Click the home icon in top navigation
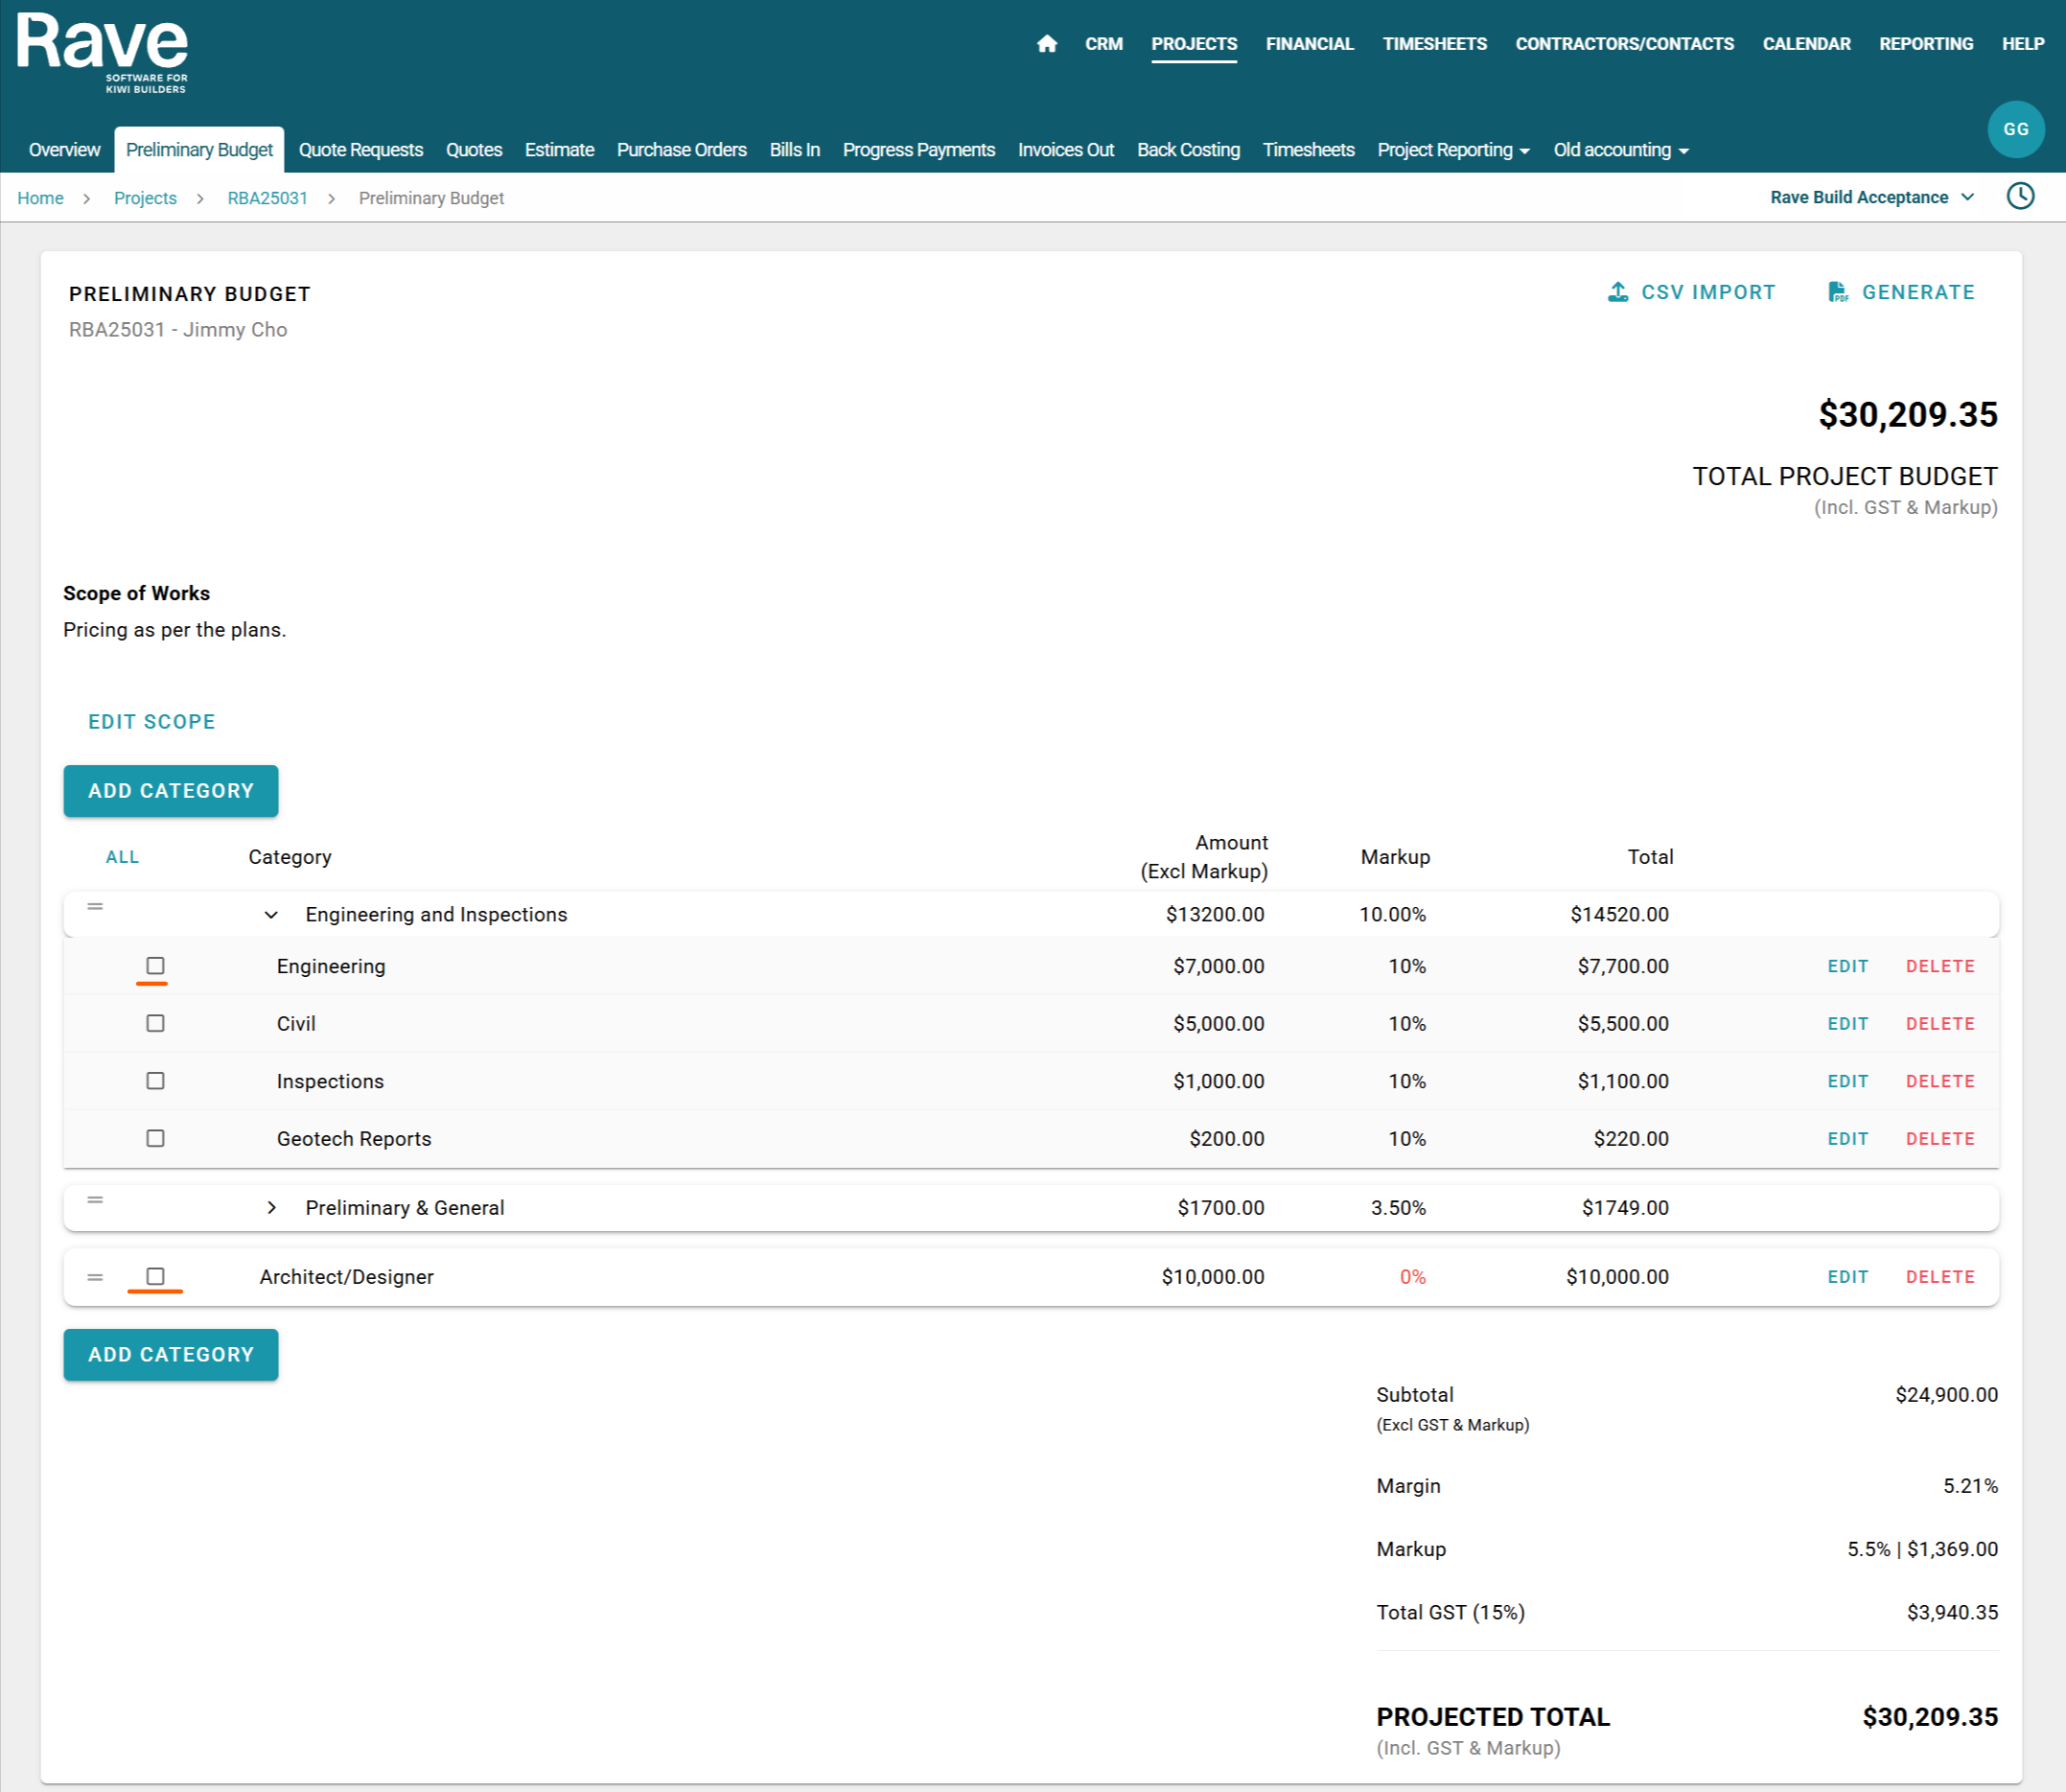The image size is (2066, 1792). point(1046,44)
